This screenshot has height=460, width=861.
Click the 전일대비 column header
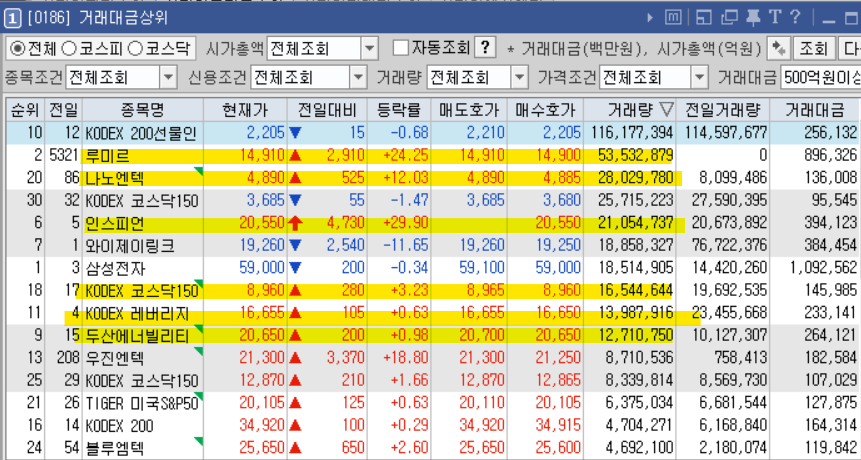[x=327, y=110]
